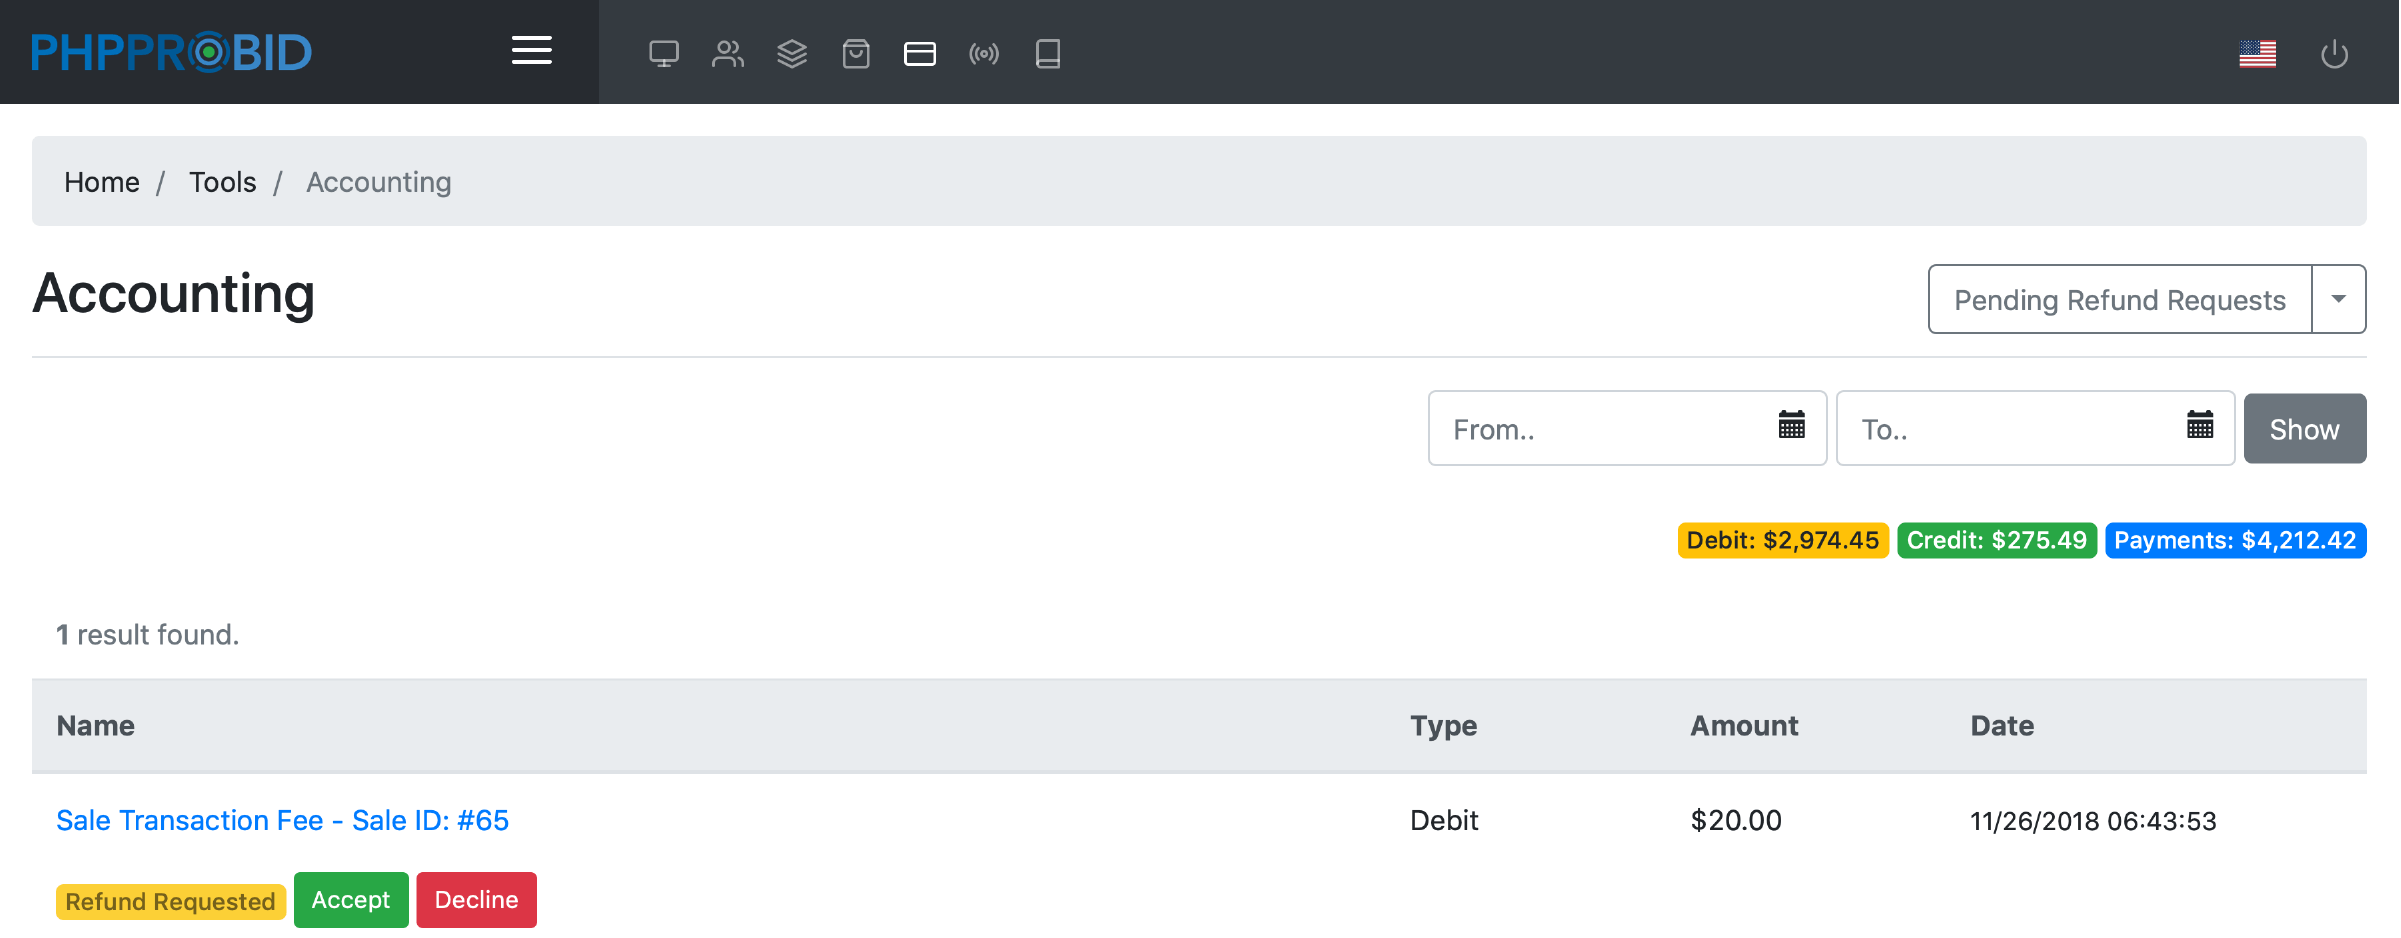Click the stacked layers icon
This screenshot has height=938, width=2401.
[x=791, y=53]
